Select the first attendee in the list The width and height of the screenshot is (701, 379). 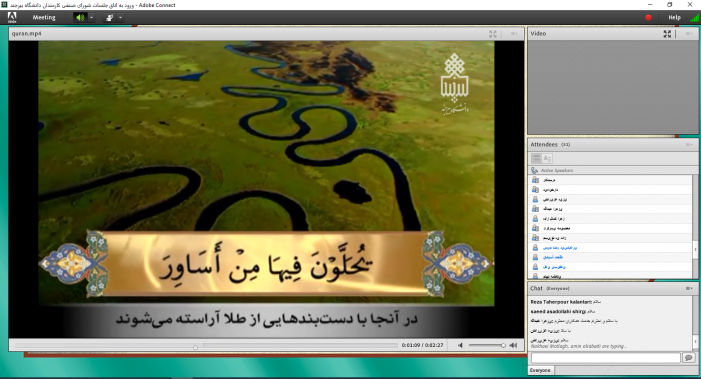click(x=610, y=180)
